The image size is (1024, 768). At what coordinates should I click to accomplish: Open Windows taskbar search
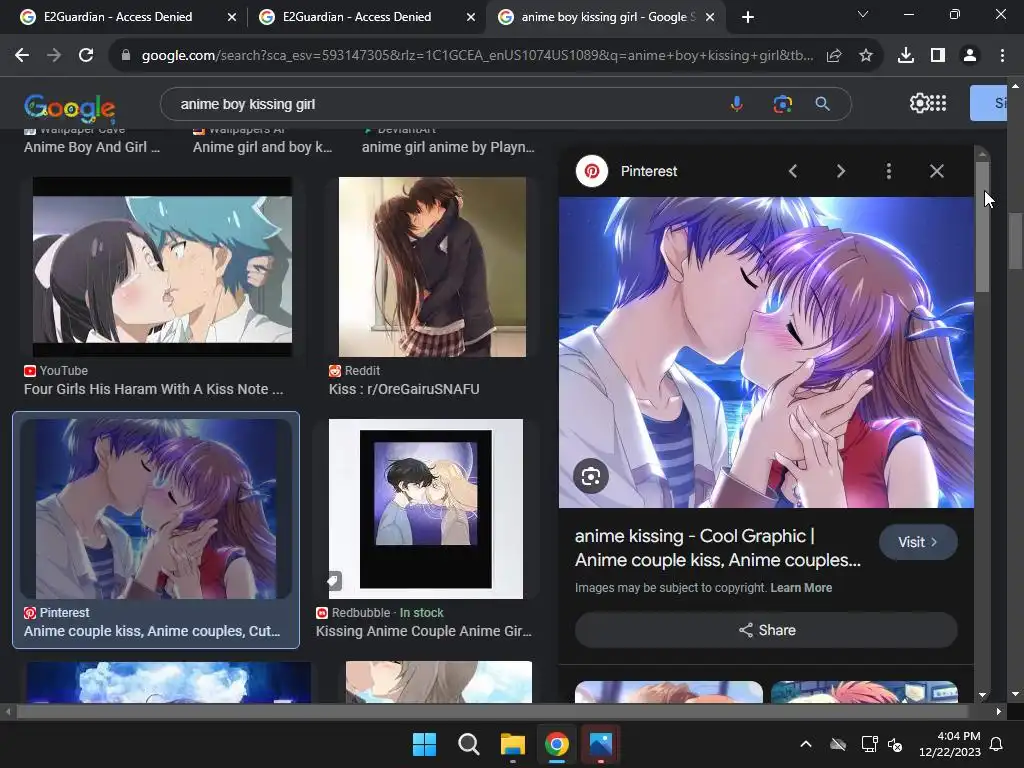(468, 744)
